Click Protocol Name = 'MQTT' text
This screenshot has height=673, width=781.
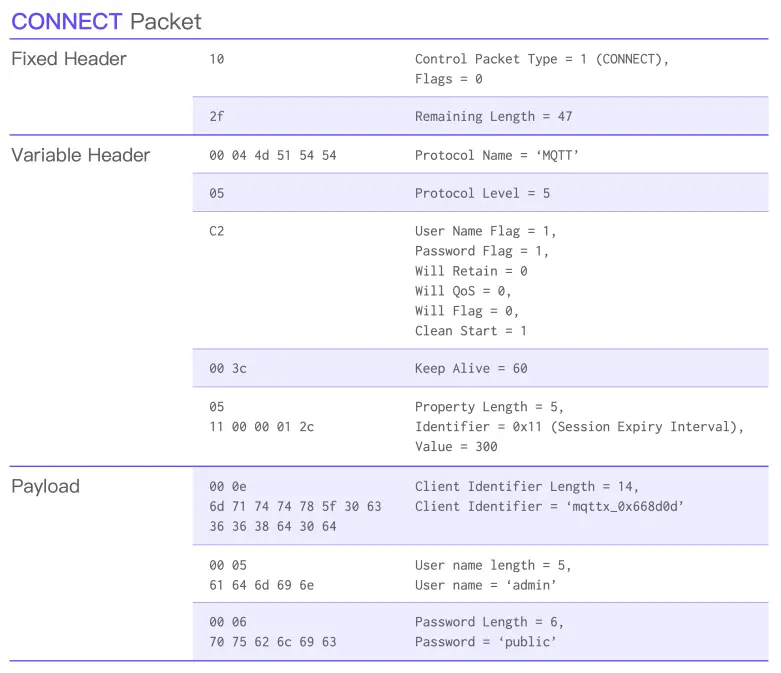coord(497,155)
